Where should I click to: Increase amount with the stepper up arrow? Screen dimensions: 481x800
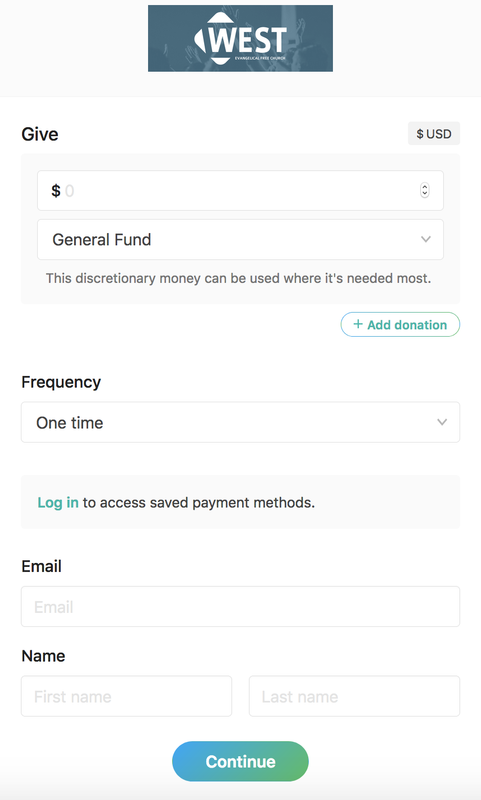click(x=424, y=187)
